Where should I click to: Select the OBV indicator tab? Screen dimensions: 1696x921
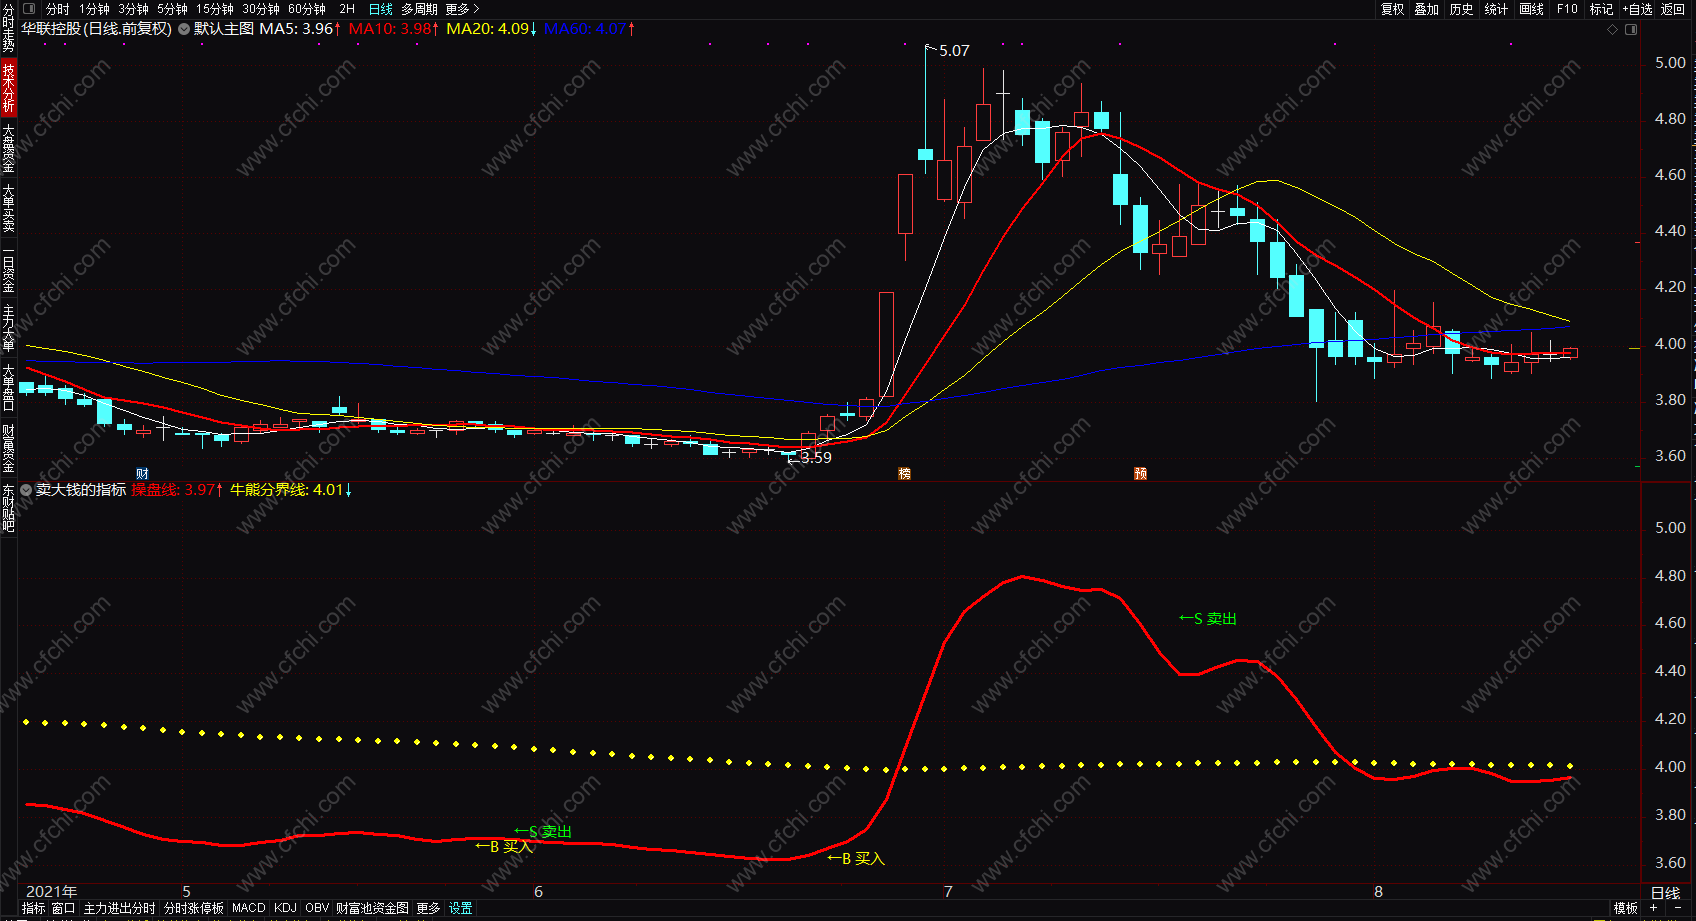[x=317, y=908]
